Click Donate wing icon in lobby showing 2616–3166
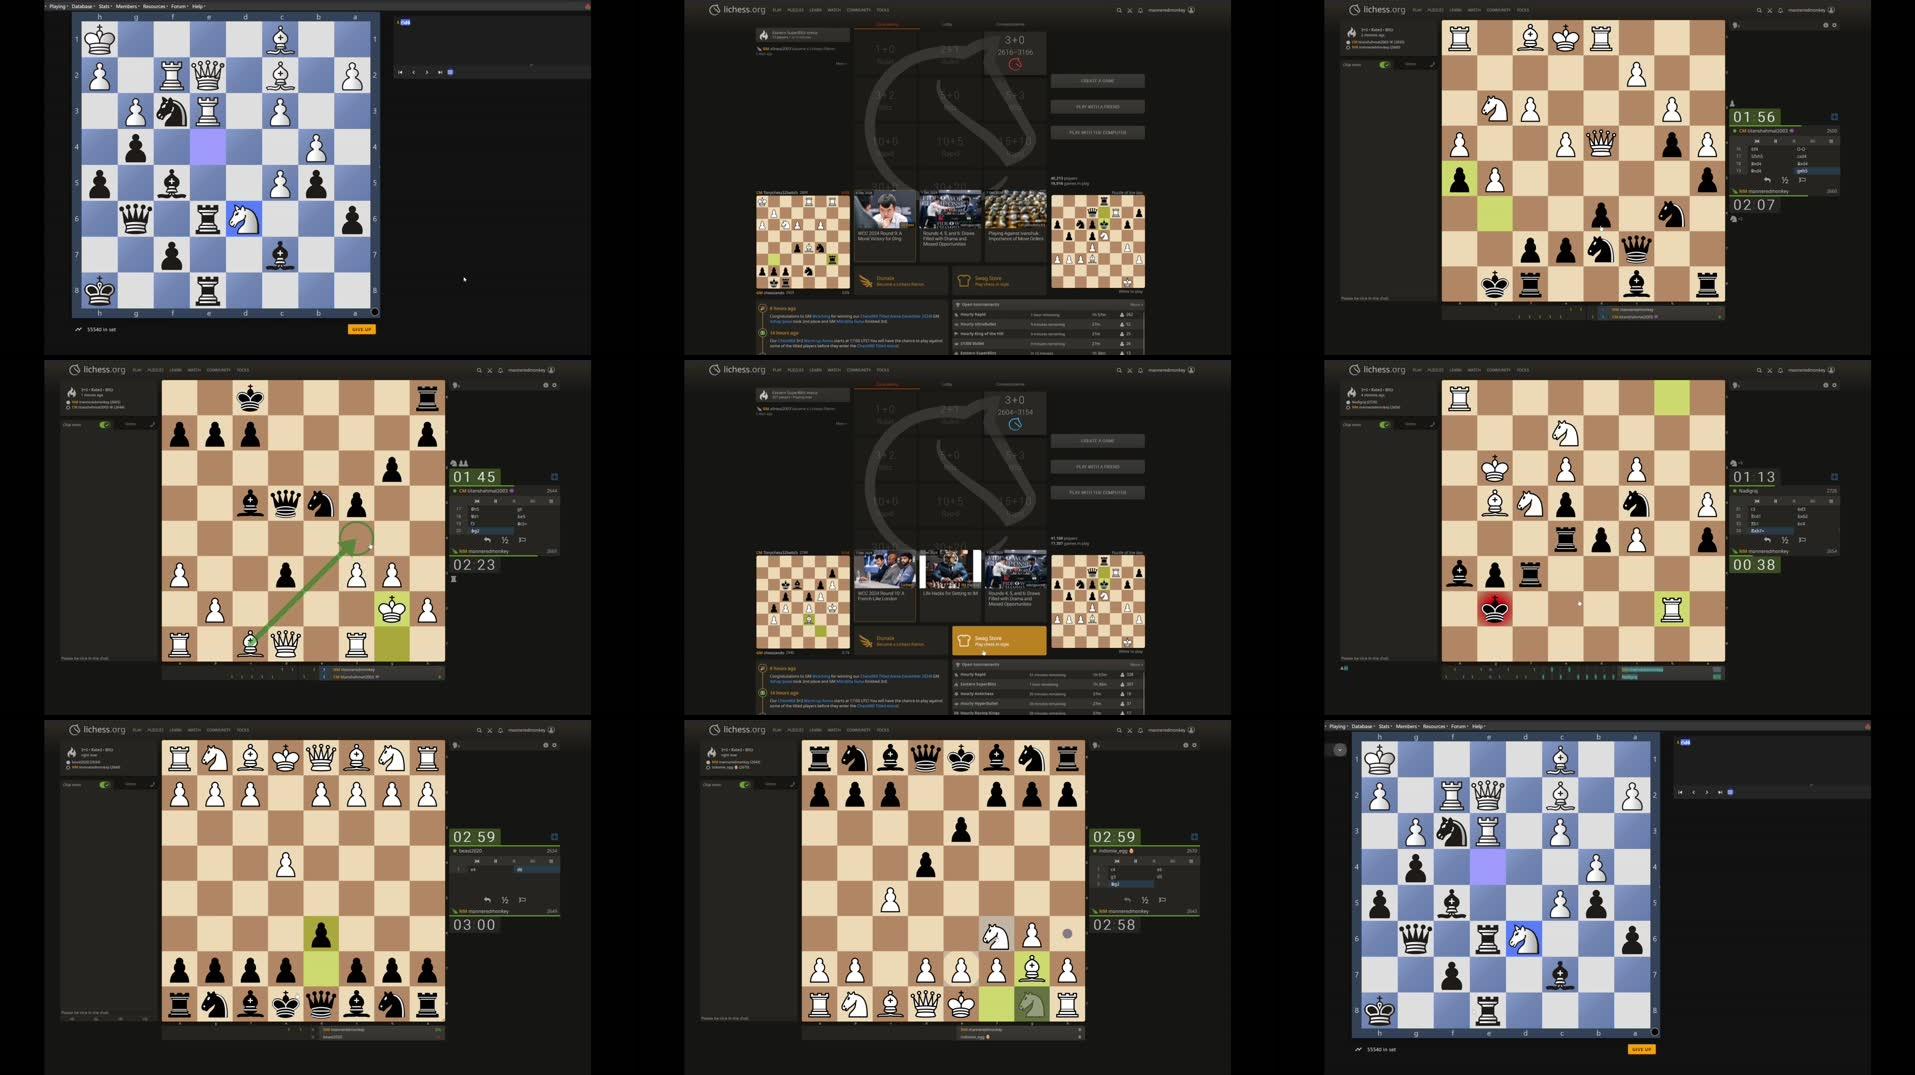Image resolution: width=1915 pixels, height=1075 pixels. [866, 281]
